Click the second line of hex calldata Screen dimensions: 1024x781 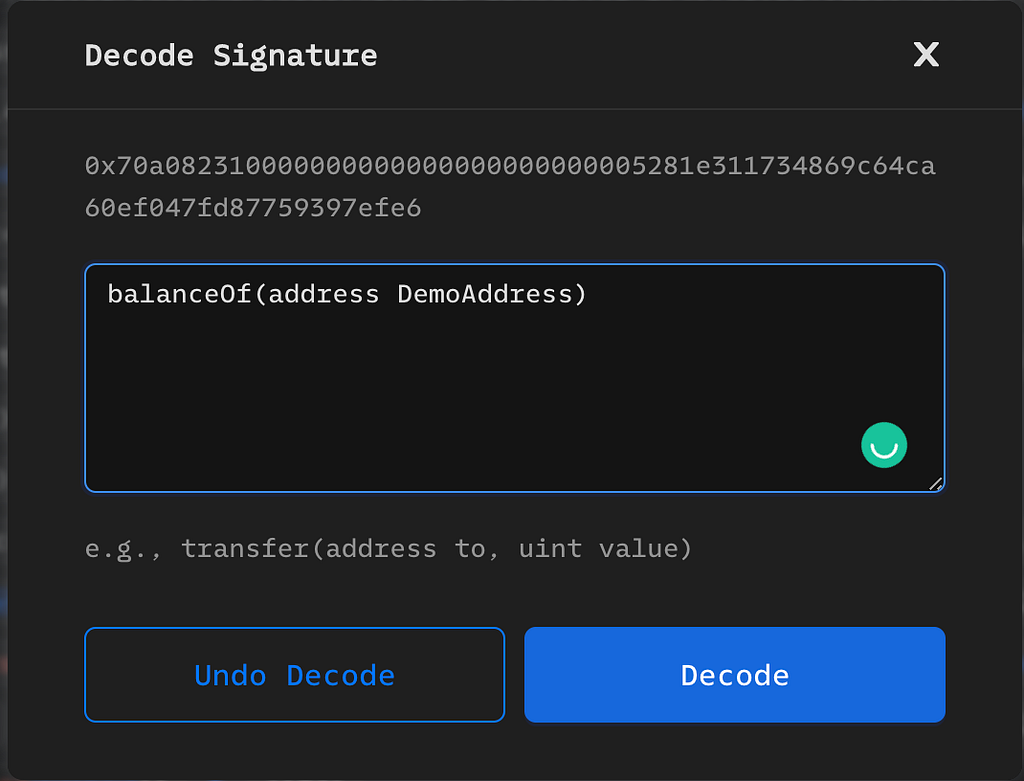(253, 208)
